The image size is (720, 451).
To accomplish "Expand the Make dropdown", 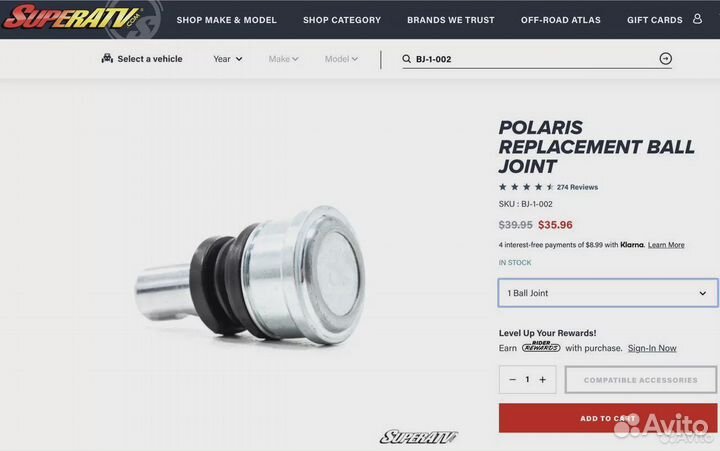I will pos(283,59).
